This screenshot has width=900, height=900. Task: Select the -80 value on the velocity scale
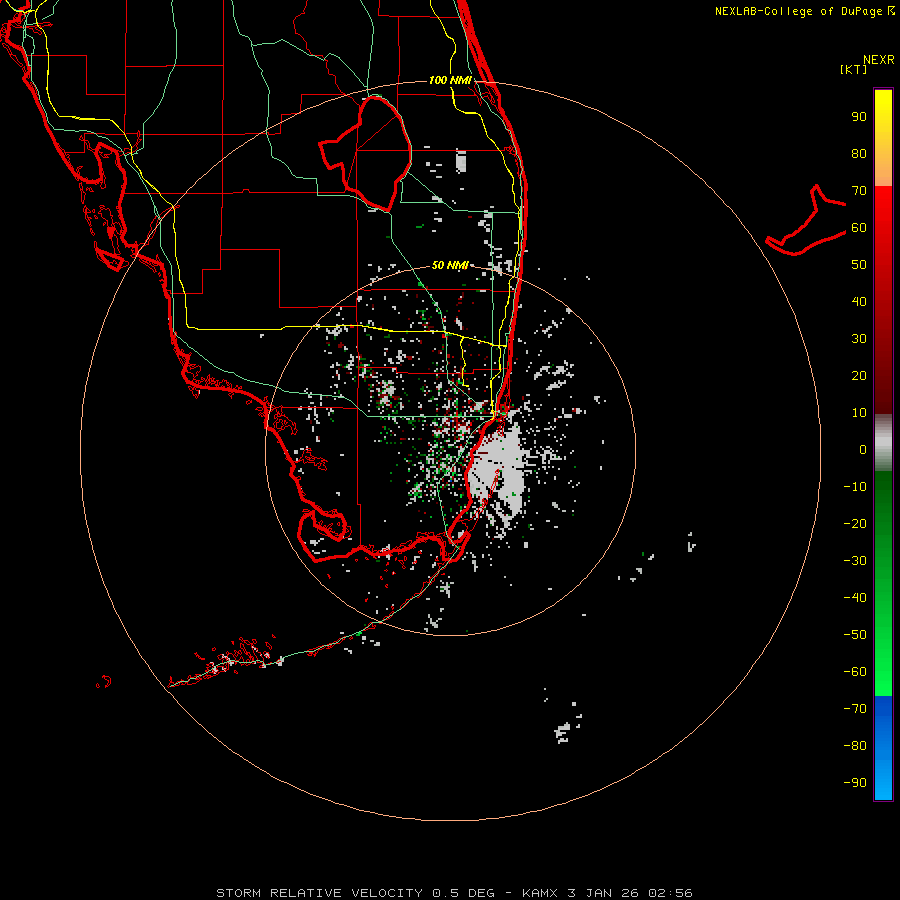click(x=855, y=746)
